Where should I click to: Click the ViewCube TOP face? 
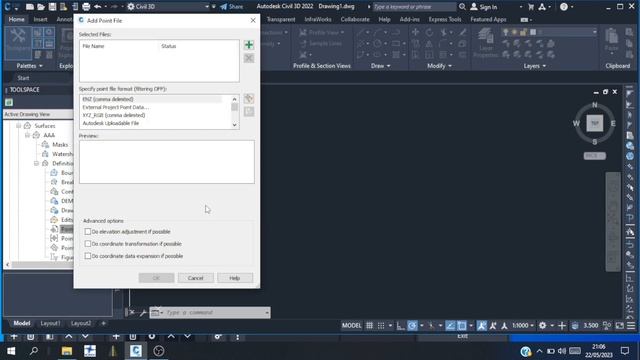tap(595, 123)
